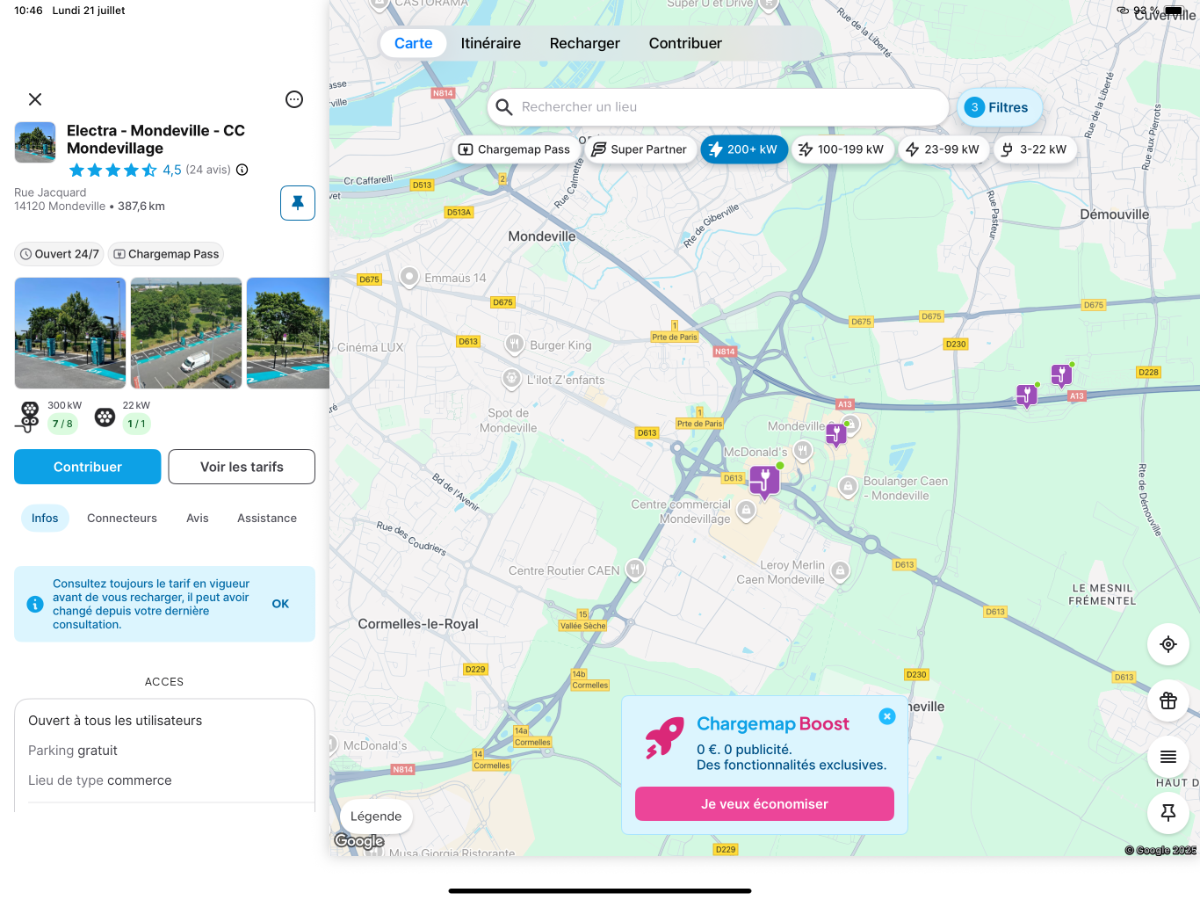Tap the Boulanger Caen shop marker
This screenshot has width=1200, height=900.
click(x=848, y=487)
